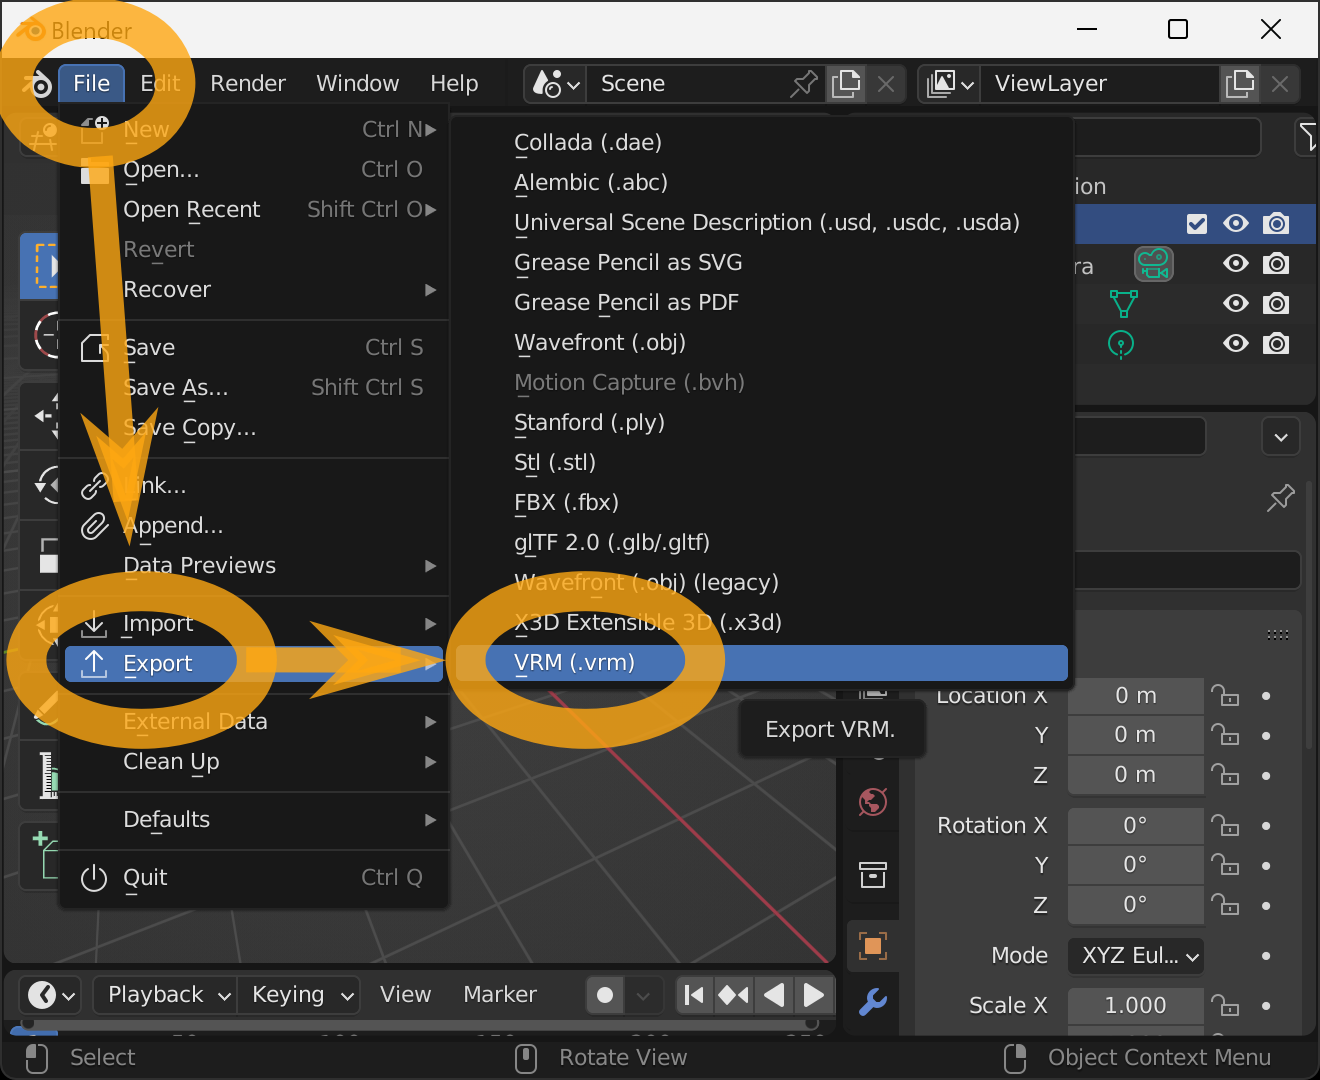1320x1080 pixels.
Task: Toggle the highlighted collection's exclude checkbox
Action: click(x=1196, y=224)
